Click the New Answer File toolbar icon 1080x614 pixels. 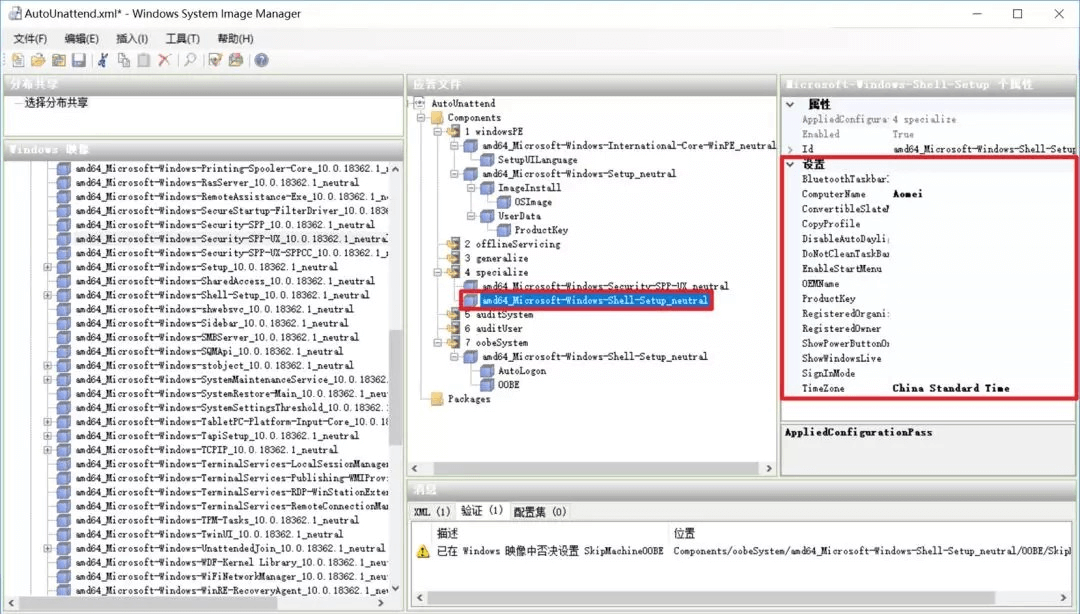pos(19,60)
